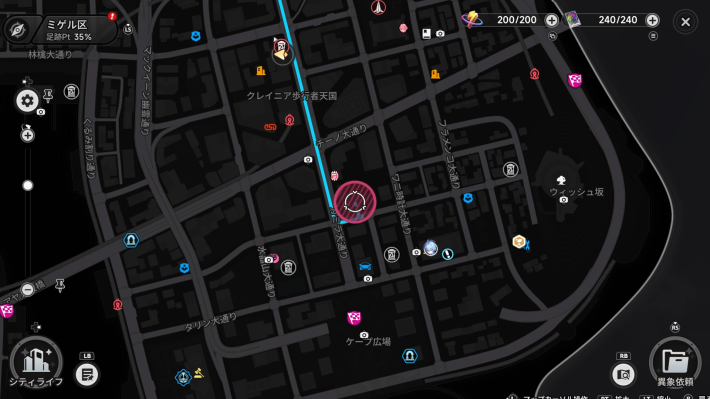Open the シティライフ menu
The width and height of the screenshot is (710, 399).
(36, 363)
